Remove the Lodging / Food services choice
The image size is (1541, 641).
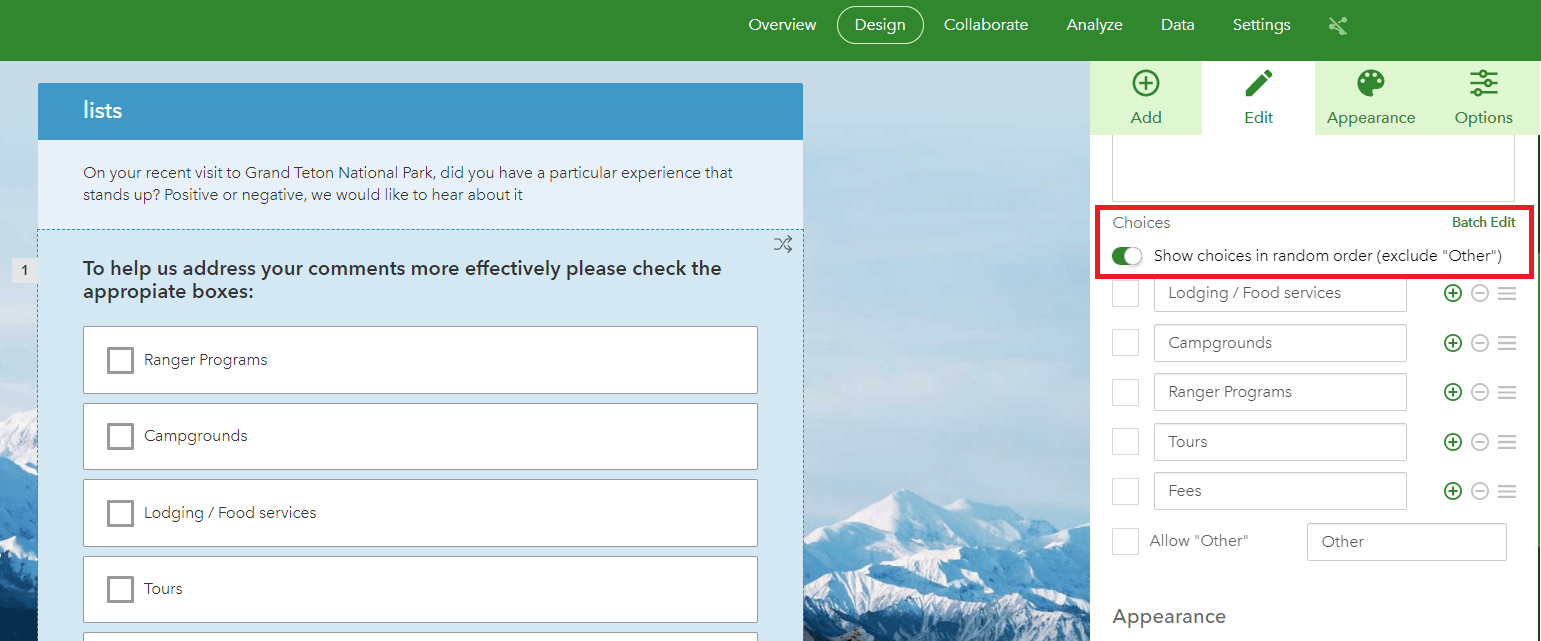coord(1479,293)
